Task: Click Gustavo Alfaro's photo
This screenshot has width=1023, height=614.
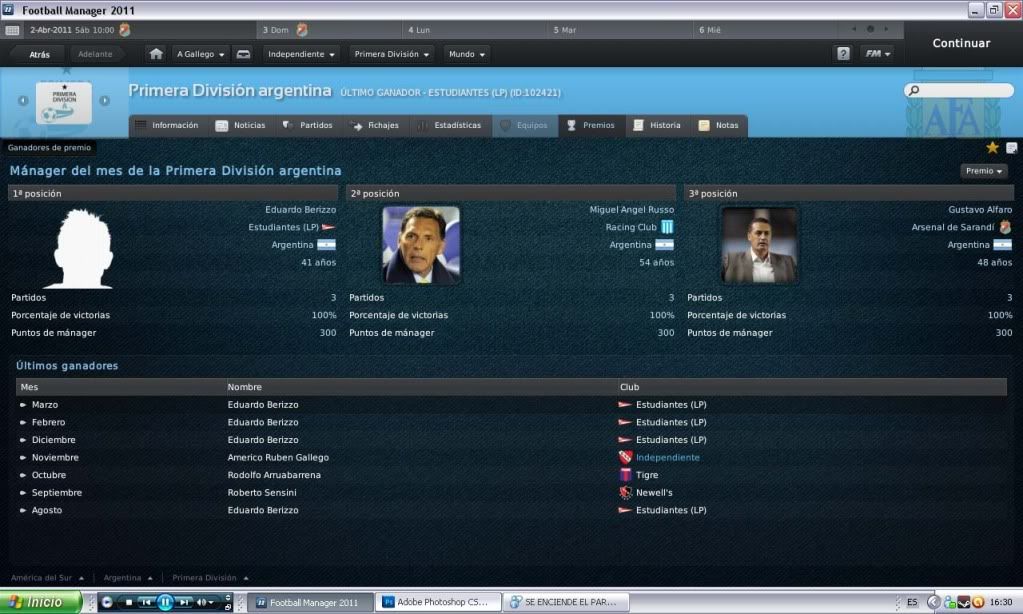Action: [x=759, y=245]
